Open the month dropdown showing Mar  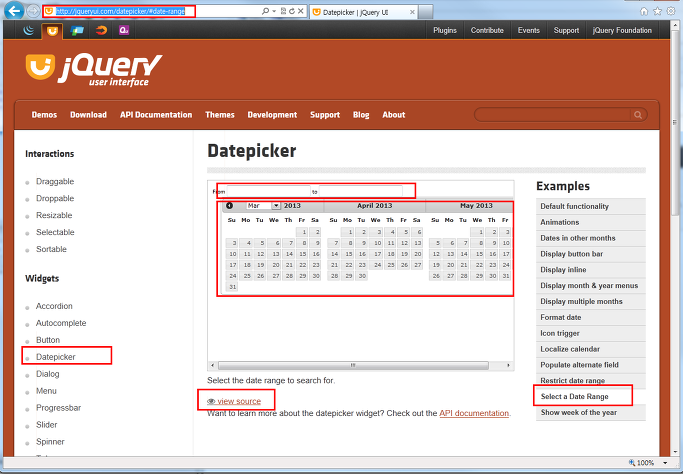click(x=264, y=206)
